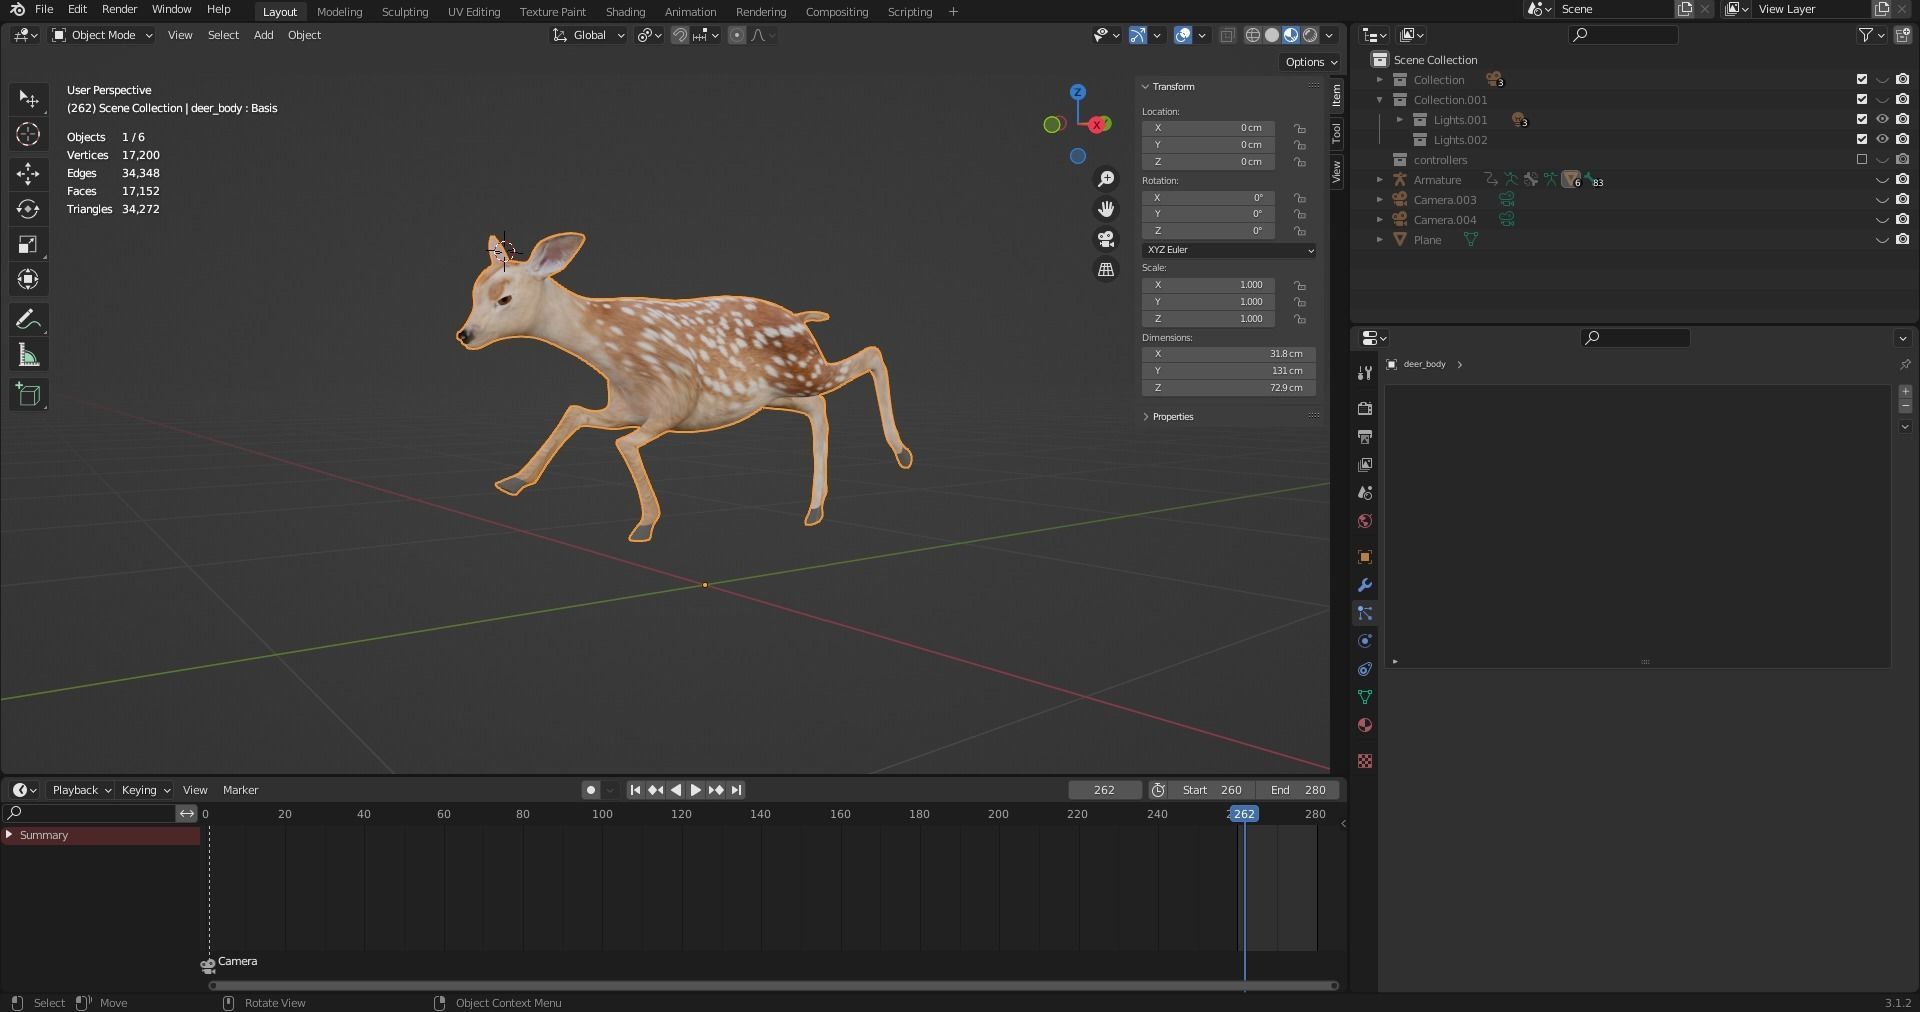
Task: Click the Select Box tool icon
Action: tap(28, 99)
